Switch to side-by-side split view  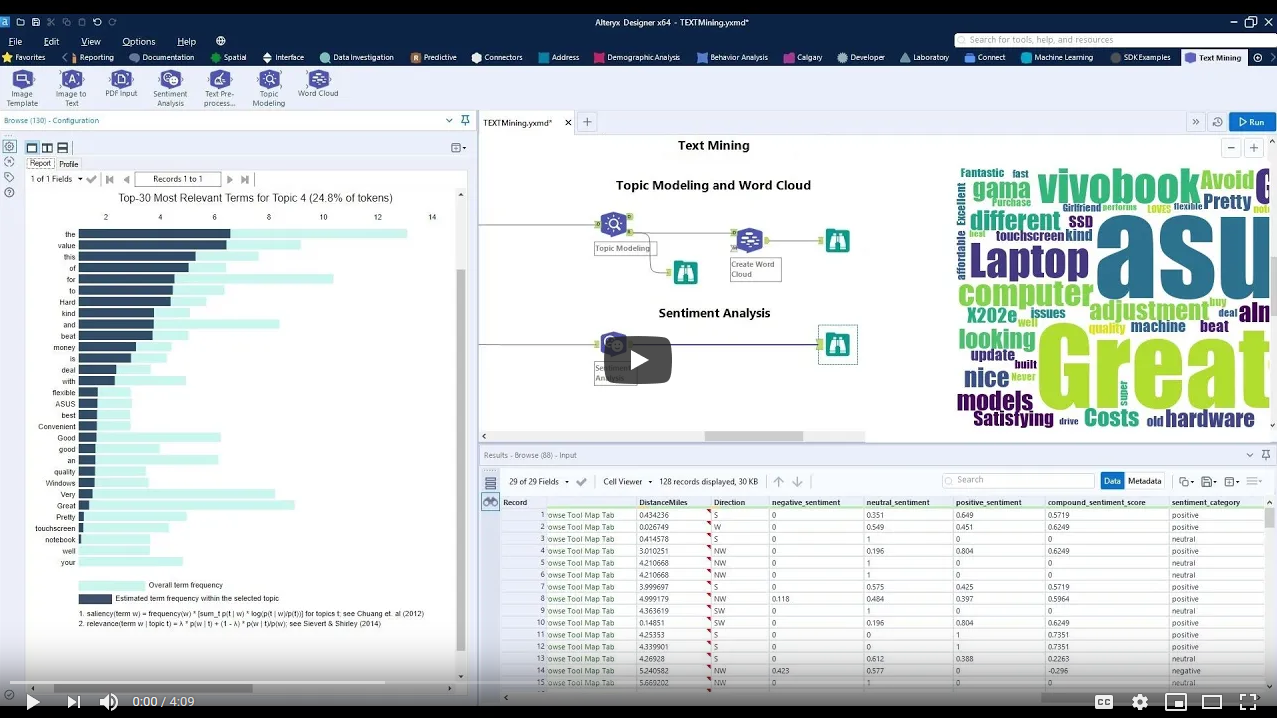pos(47,147)
